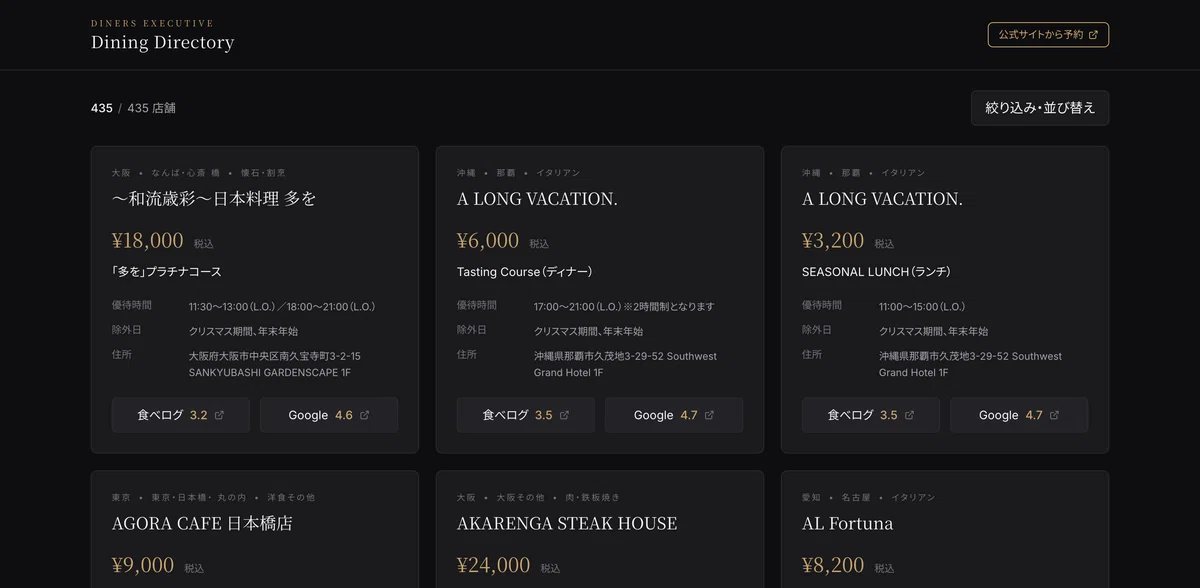The image size is (1200, 588).
Task: Click the 名古屋 area tag
Action: 856,498
